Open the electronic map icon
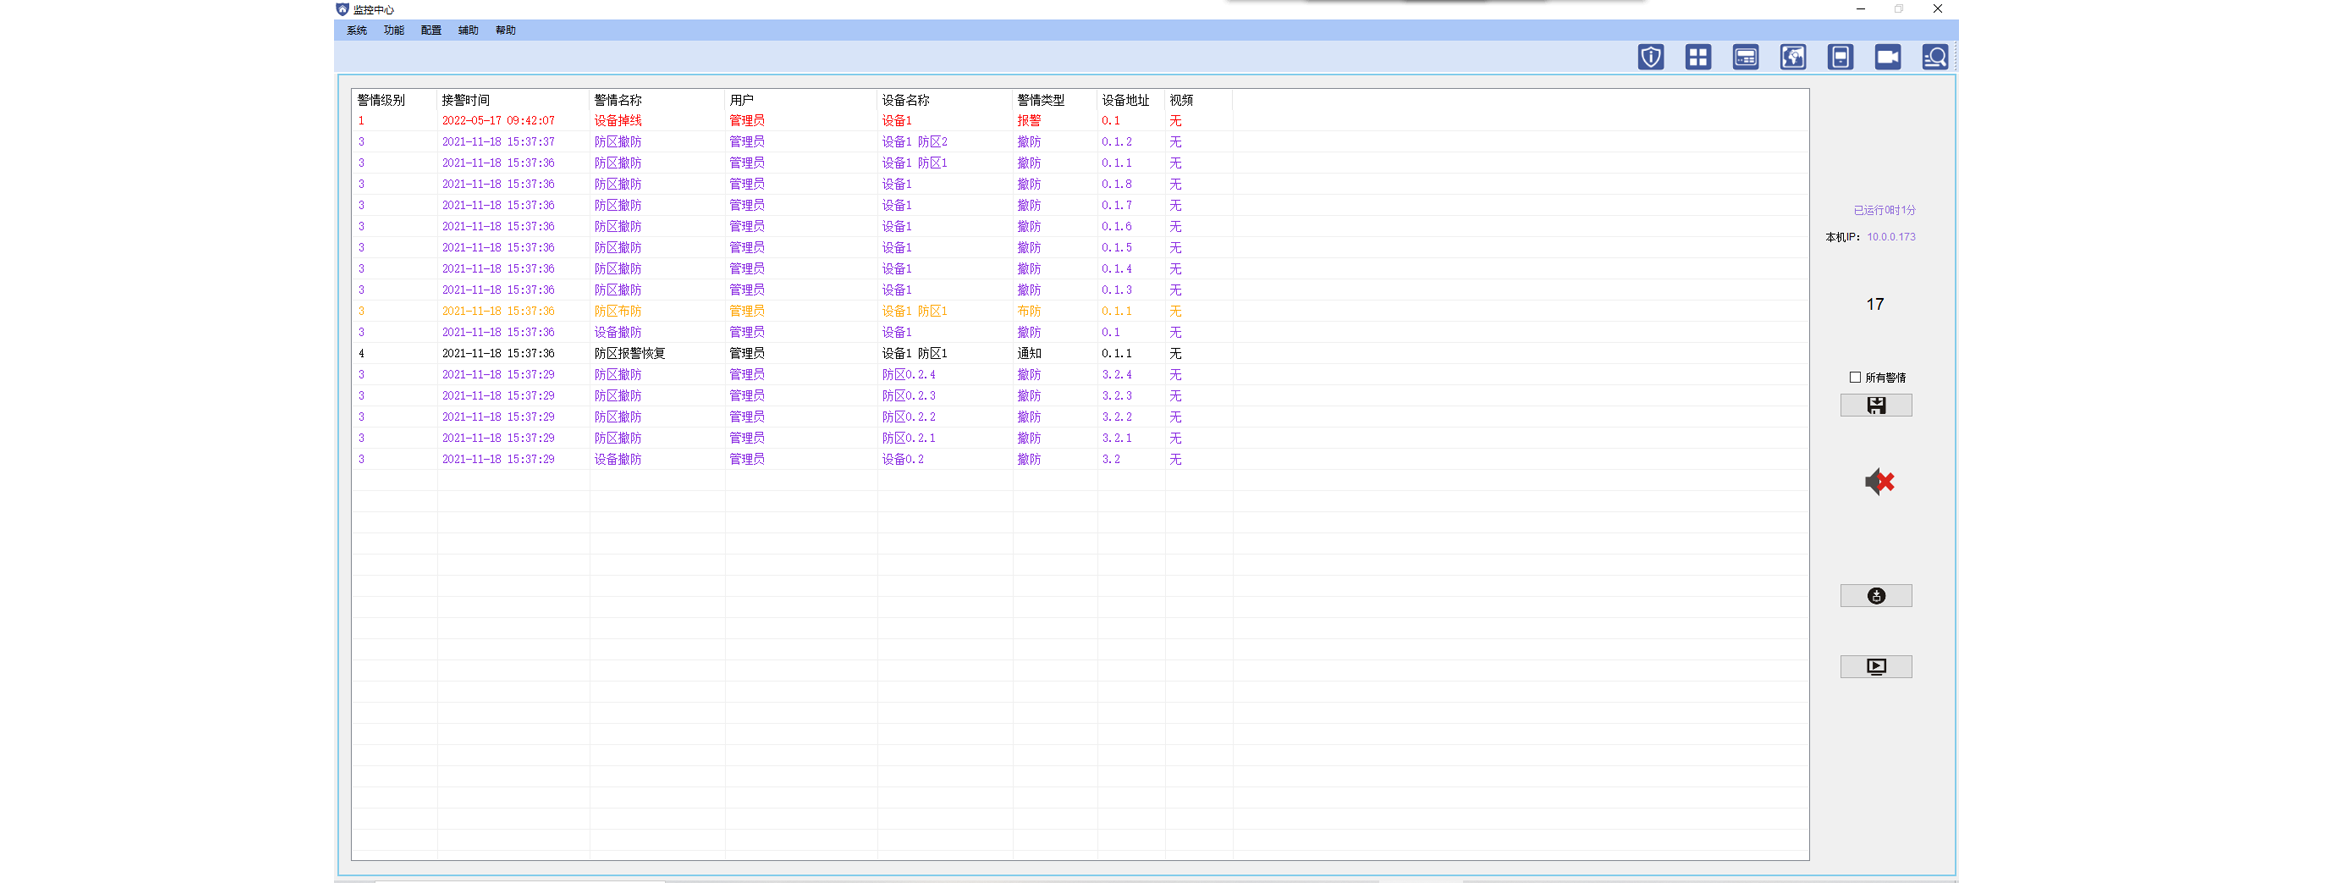Image resolution: width=2327 pixels, height=883 pixels. coord(1793,57)
